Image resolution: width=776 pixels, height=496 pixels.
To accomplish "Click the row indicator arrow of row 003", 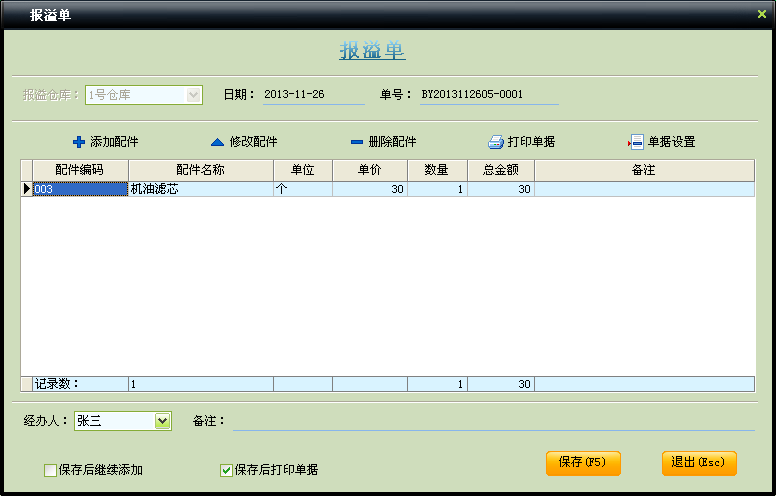I will (x=27, y=189).
